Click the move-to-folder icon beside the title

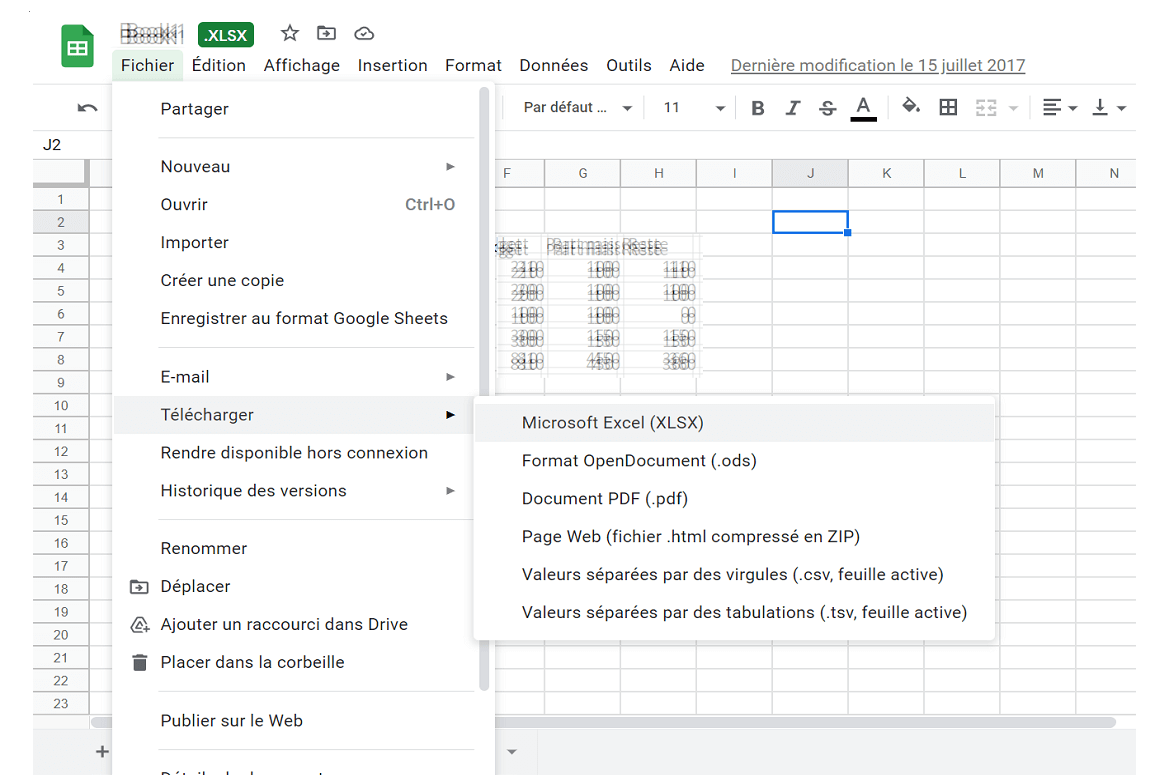point(326,33)
